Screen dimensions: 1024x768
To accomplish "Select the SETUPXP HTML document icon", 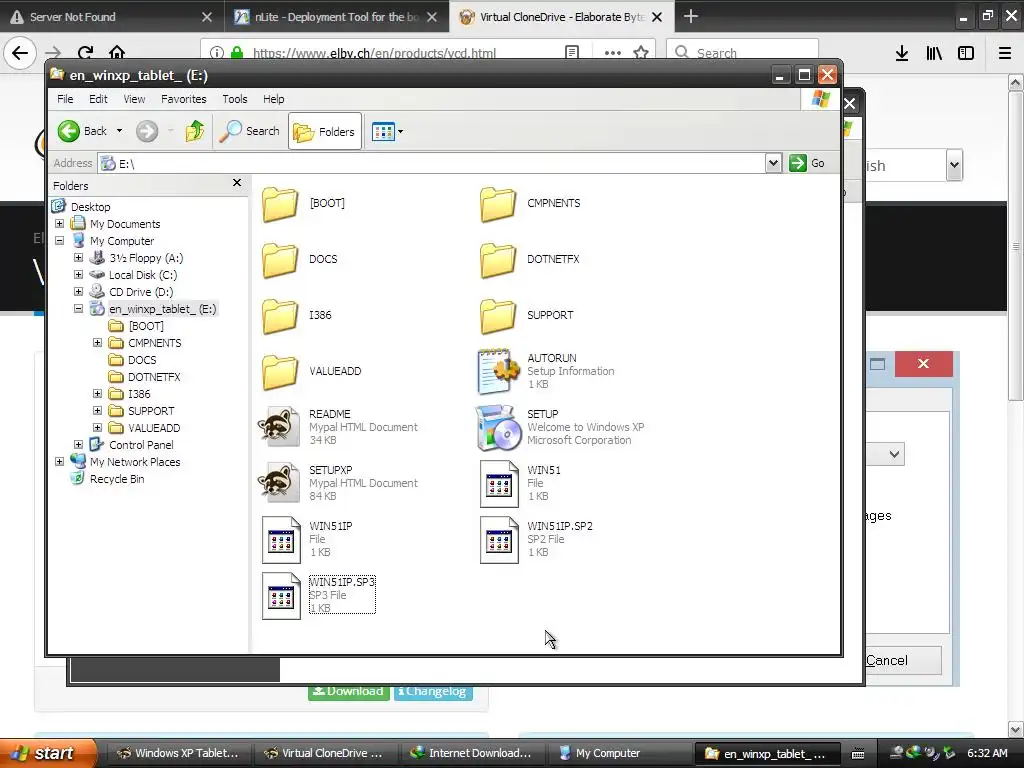I will [280, 483].
